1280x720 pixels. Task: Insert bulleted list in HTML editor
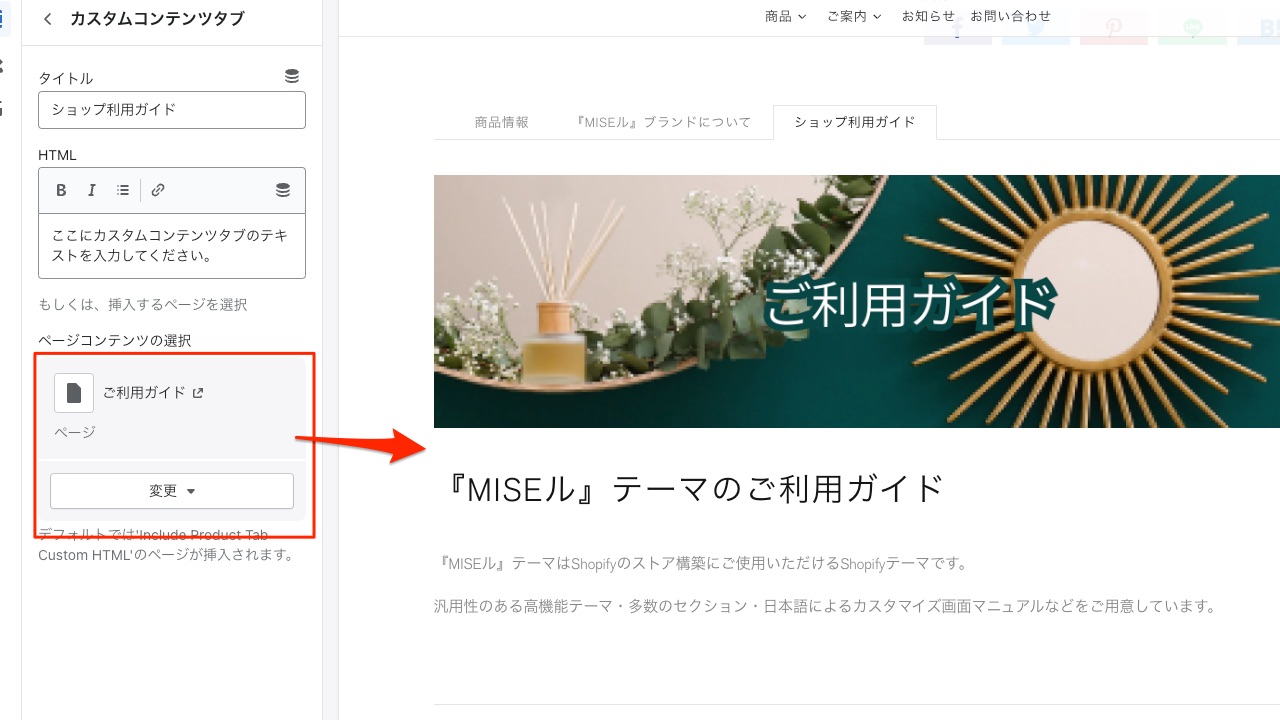(123, 190)
